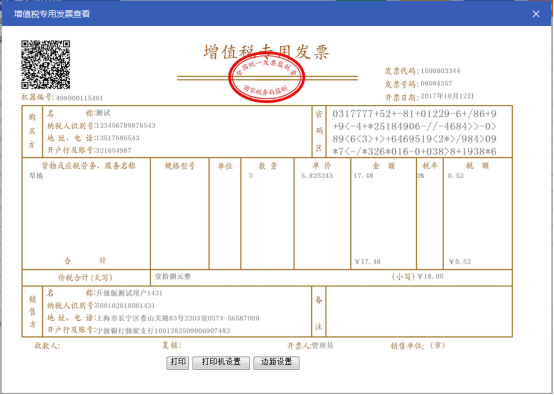Click the amount value 17.48 in item row
The width and height of the screenshot is (554, 395).
(x=364, y=176)
